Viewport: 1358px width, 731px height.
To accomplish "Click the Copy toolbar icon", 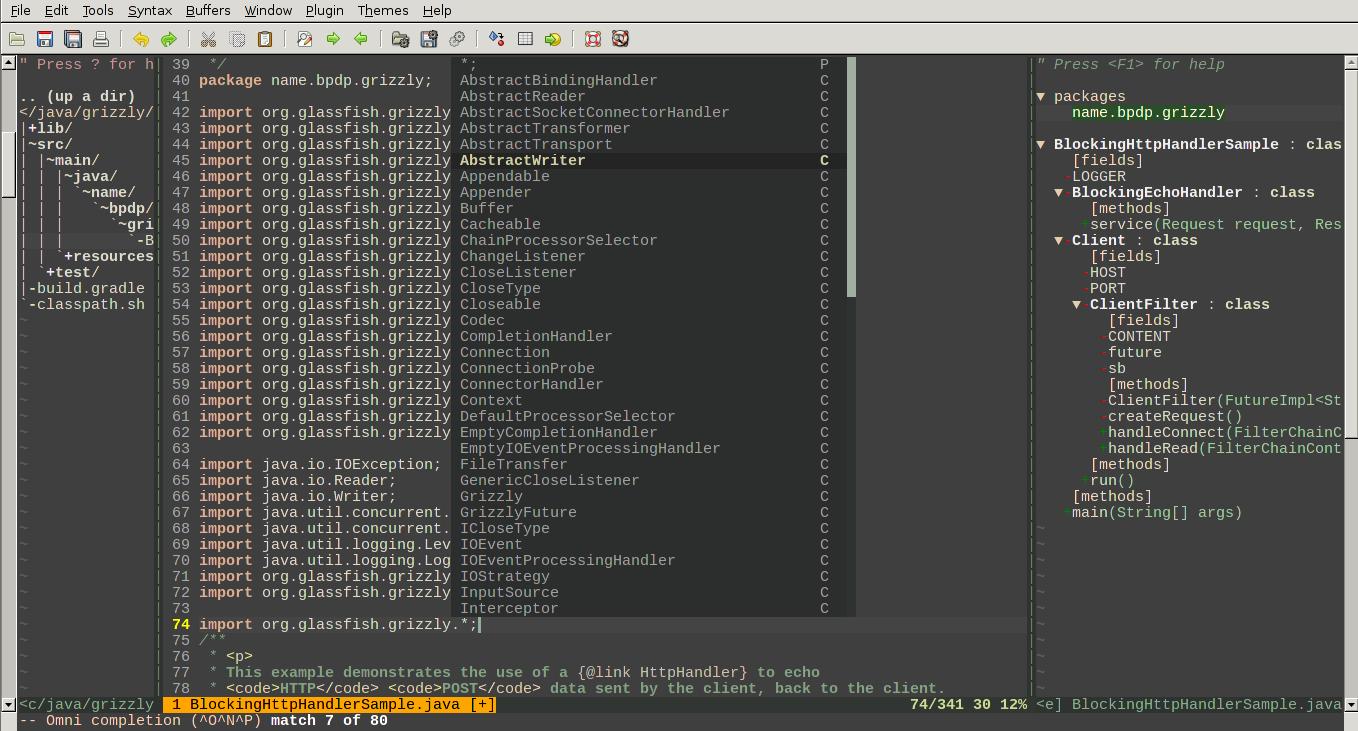I will [x=237, y=39].
